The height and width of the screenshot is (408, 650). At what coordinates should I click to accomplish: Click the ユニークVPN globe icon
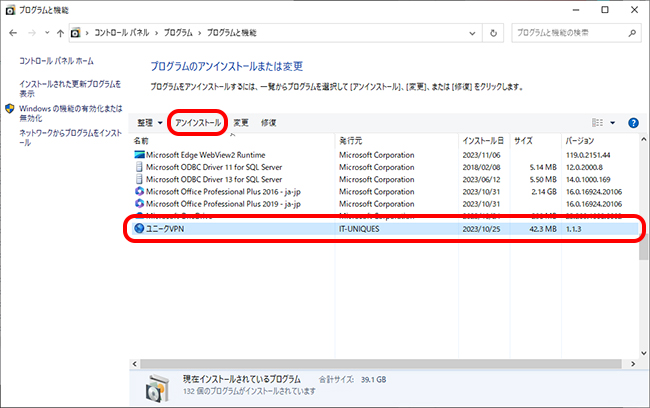(139, 228)
